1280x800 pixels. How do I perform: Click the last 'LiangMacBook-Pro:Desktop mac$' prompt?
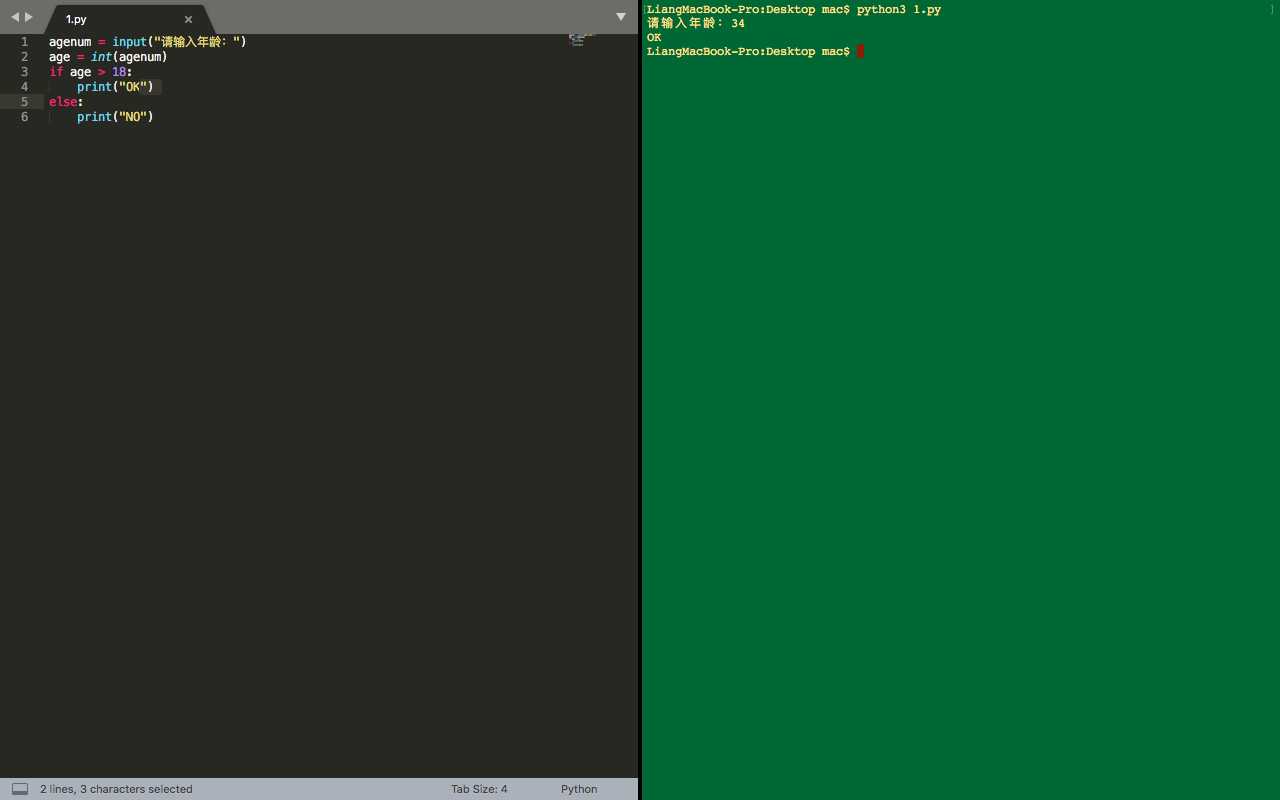(748, 51)
